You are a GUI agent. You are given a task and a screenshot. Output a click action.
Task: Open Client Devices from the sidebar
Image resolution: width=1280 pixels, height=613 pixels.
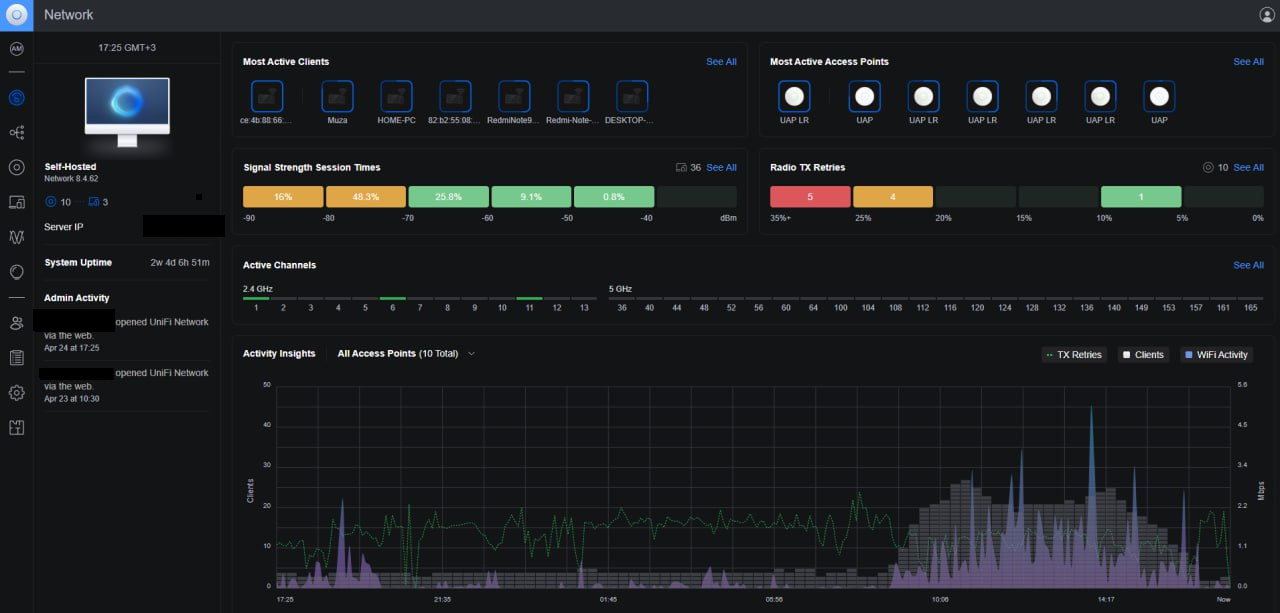click(x=16, y=202)
